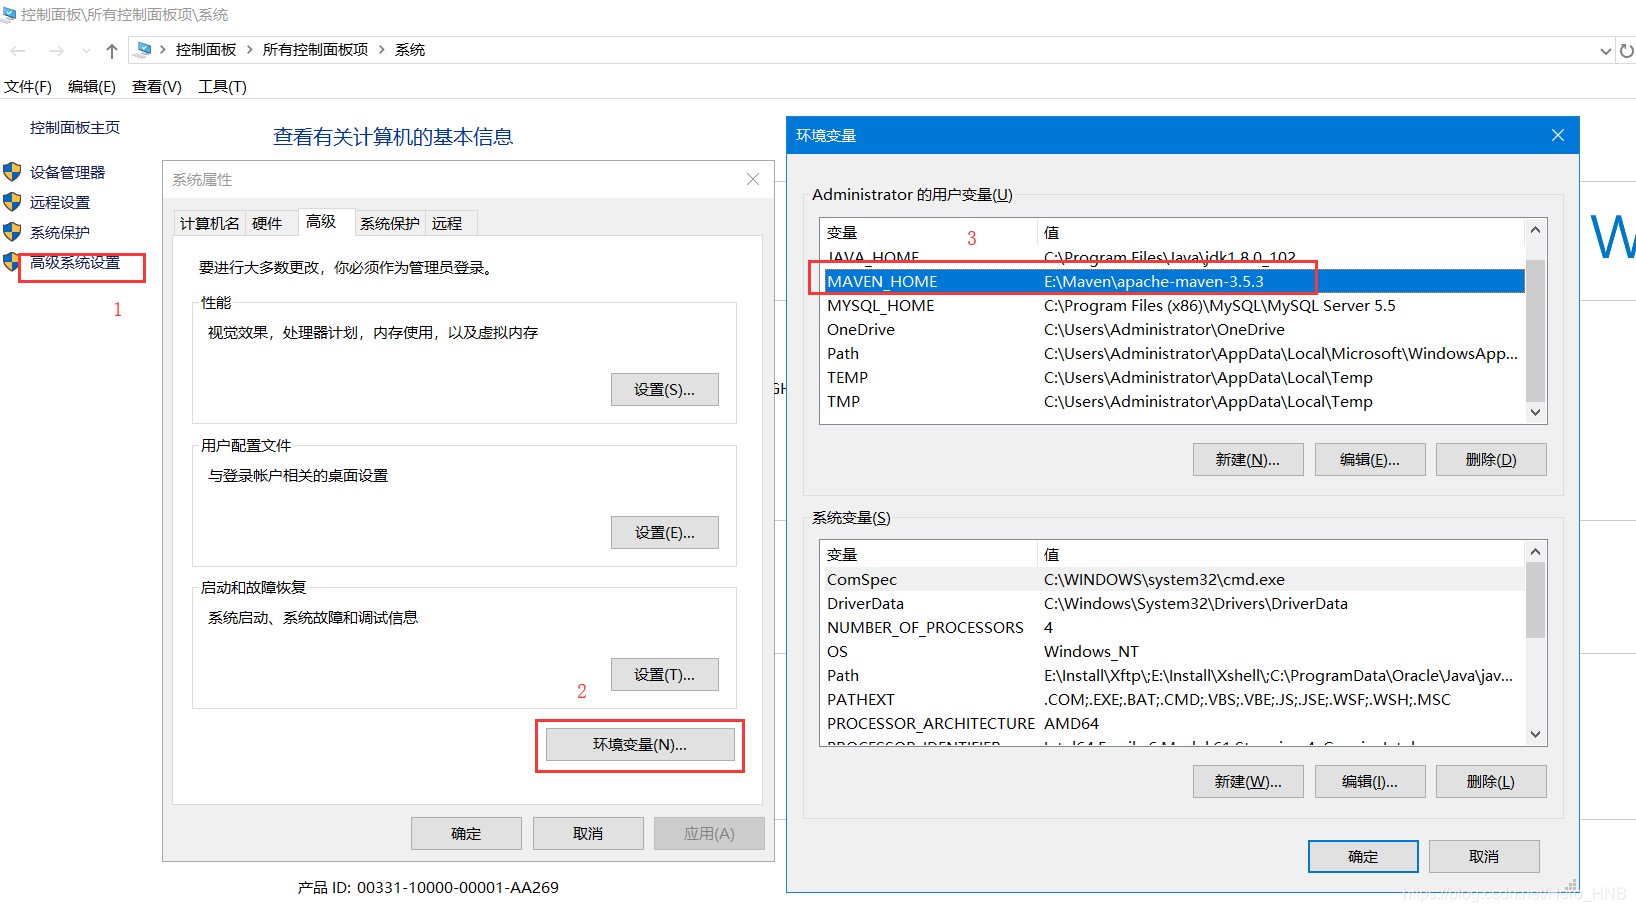Select PROCESSOR_ARCHITECTURE system variable
This screenshot has height=912, width=1636.
coord(1174,724)
